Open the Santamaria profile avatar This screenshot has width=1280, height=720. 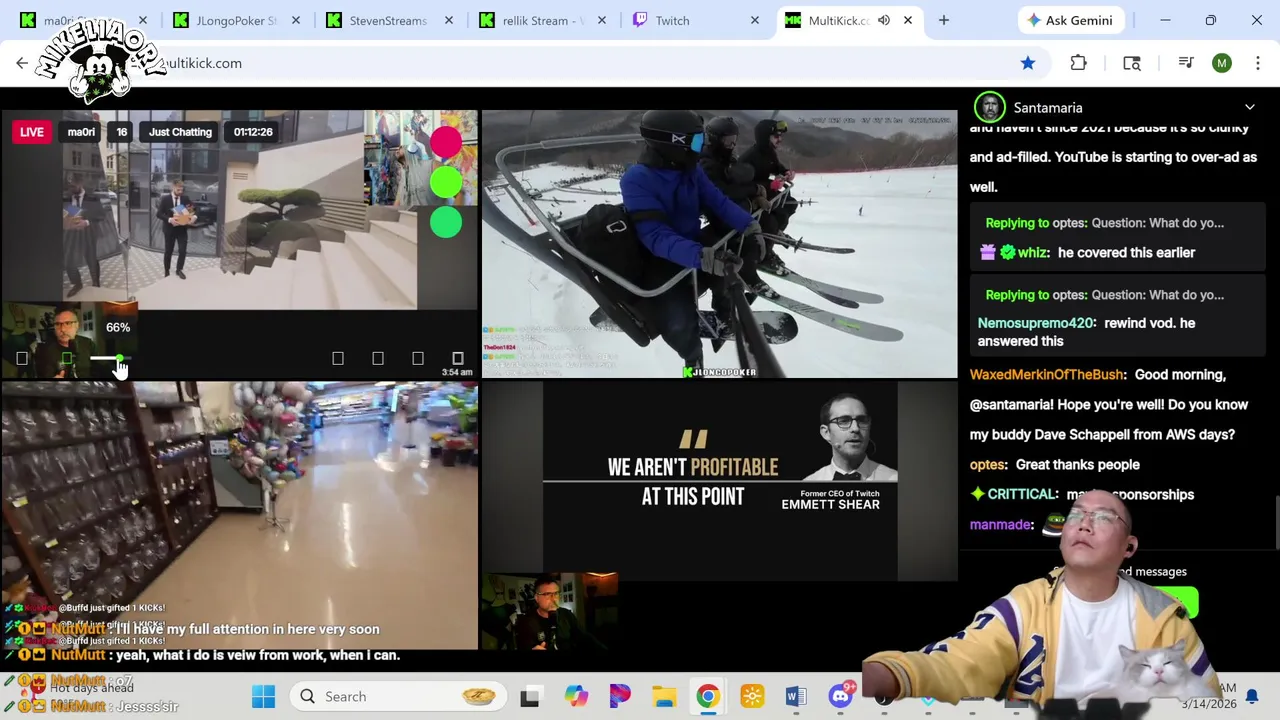point(989,107)
